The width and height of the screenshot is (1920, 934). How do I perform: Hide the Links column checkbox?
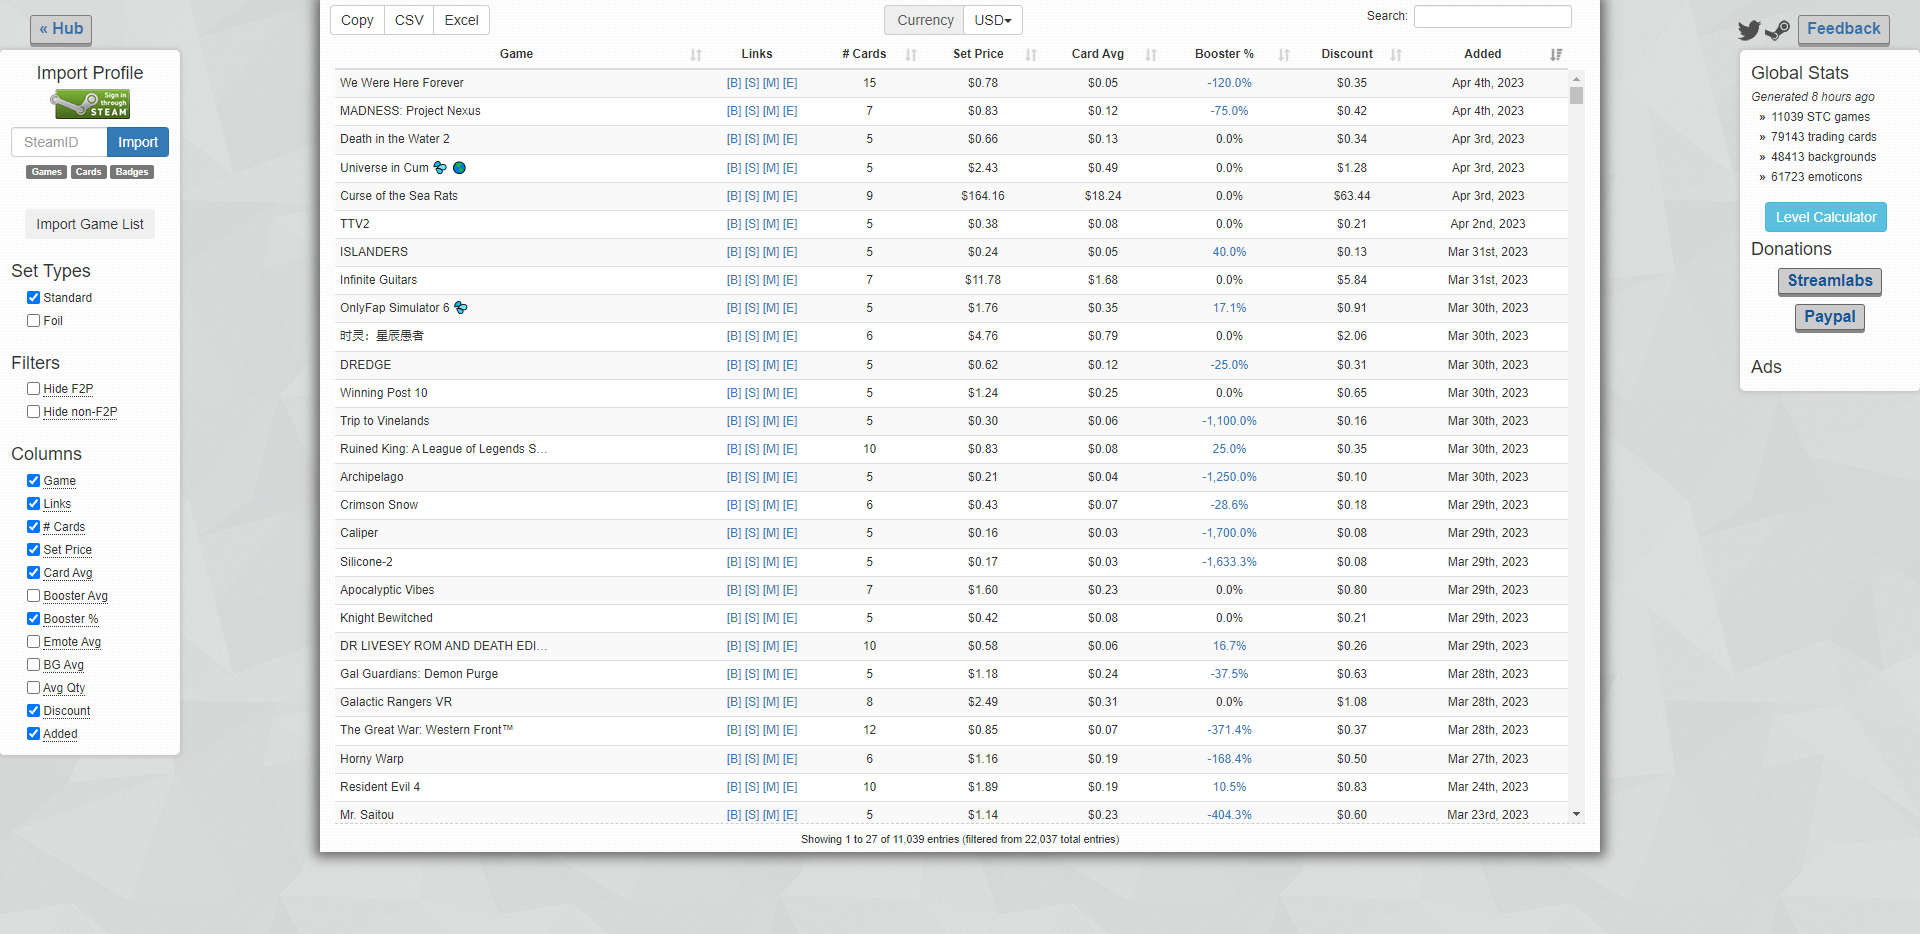pyautogui.click(x=34, y=503)
